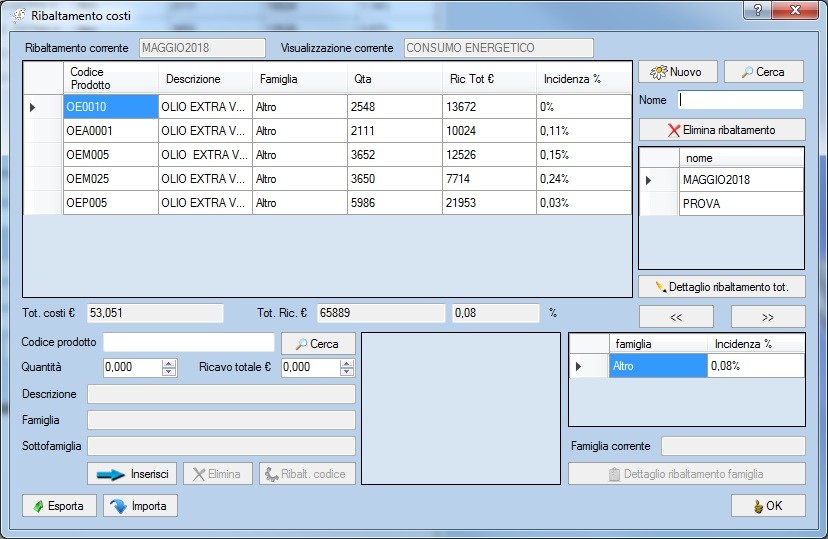828x539 pixels.
Task: Open Dettaglio ribaltamento tot.
Action: pyautogui.click(x=722, y=287)
